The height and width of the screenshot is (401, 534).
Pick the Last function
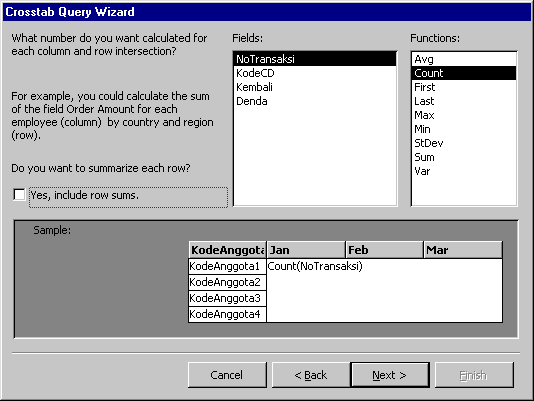(x=464, y=101)
